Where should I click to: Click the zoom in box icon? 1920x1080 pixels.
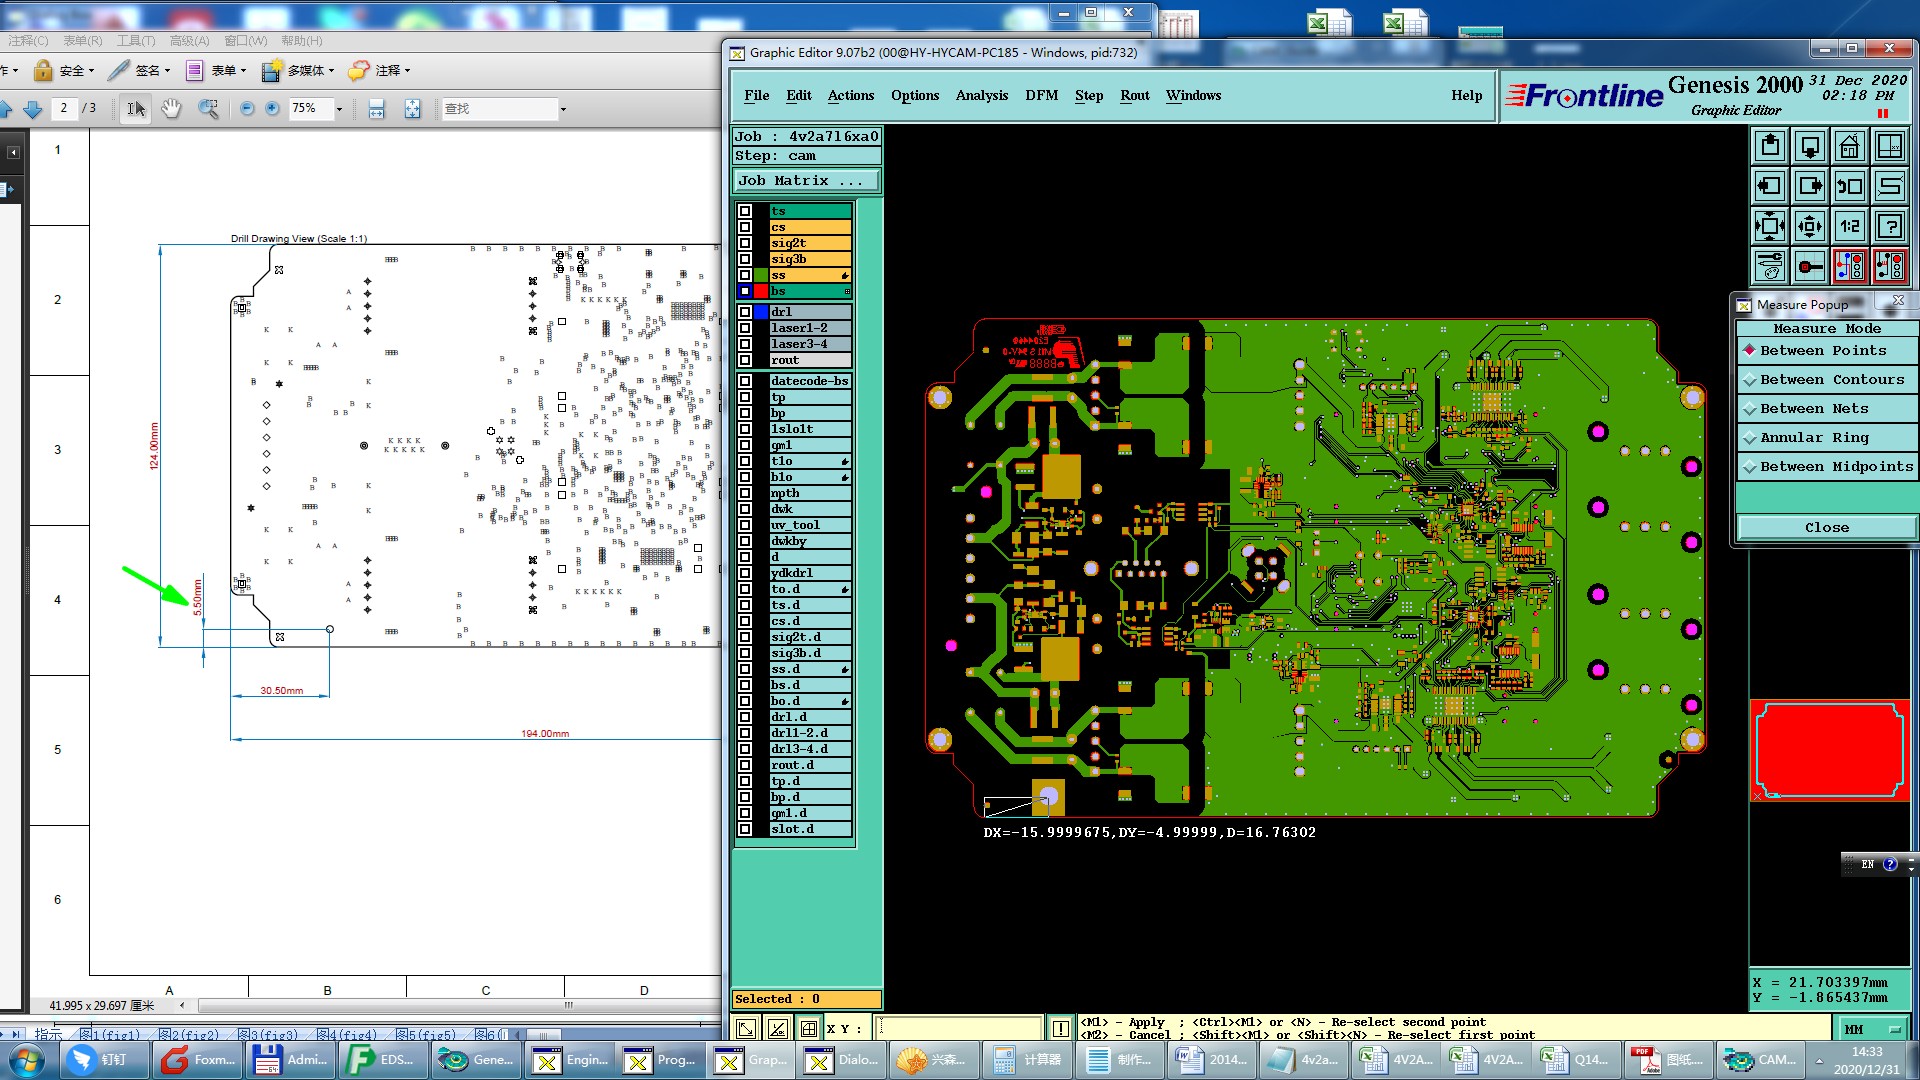[1770, 226]
